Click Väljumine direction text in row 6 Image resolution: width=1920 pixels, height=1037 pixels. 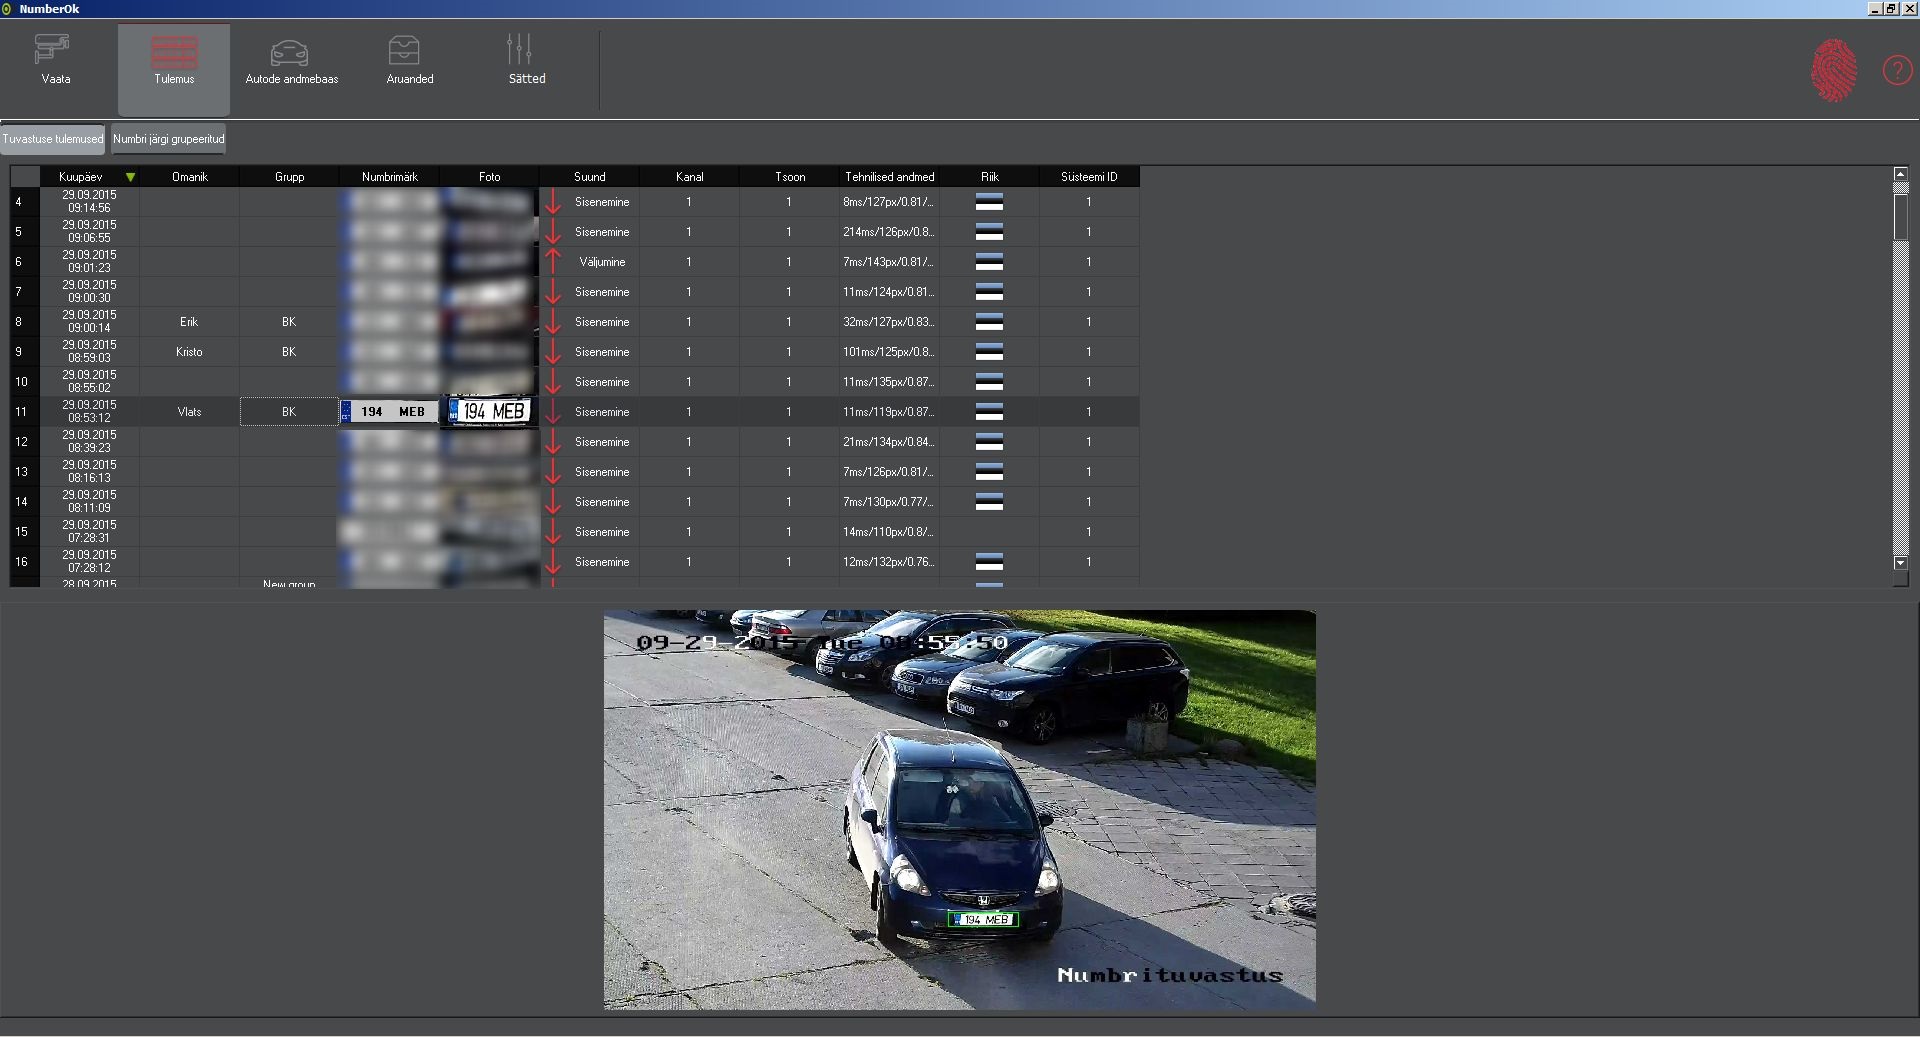602,262
